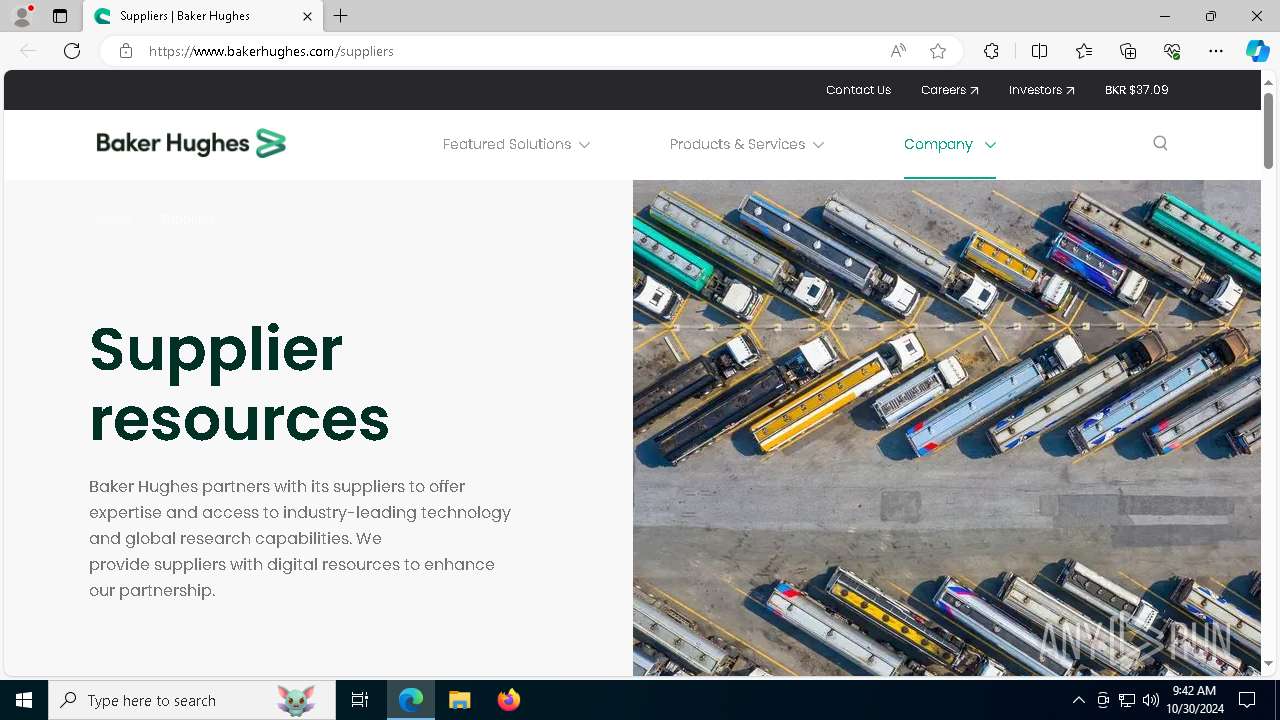Open the network status tray icon
The image size is (1280, 720).
[x=1126, y=700]
